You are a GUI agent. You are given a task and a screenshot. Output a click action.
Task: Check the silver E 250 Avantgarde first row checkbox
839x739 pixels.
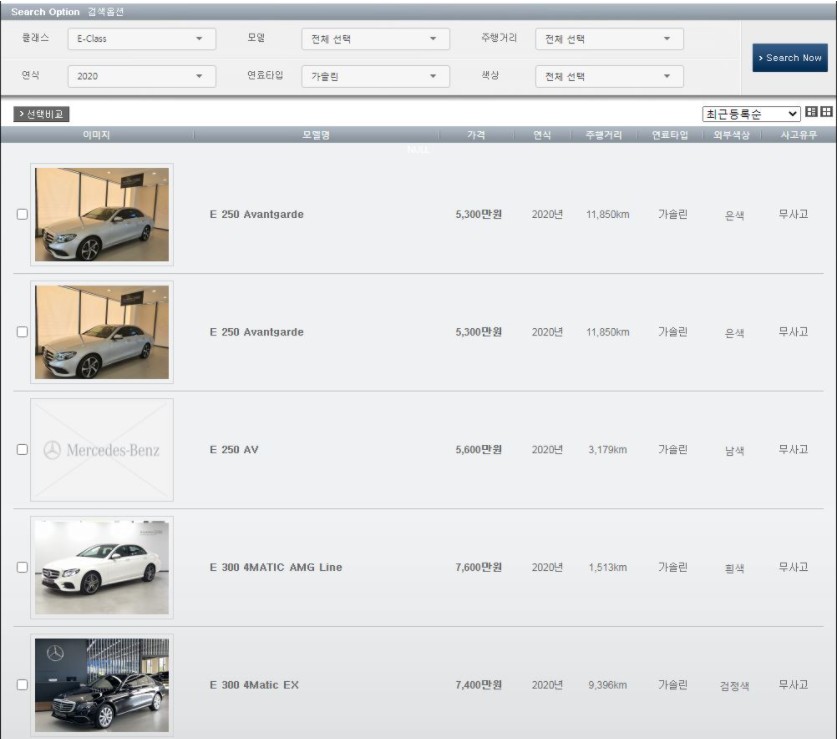tap(22, 214)
